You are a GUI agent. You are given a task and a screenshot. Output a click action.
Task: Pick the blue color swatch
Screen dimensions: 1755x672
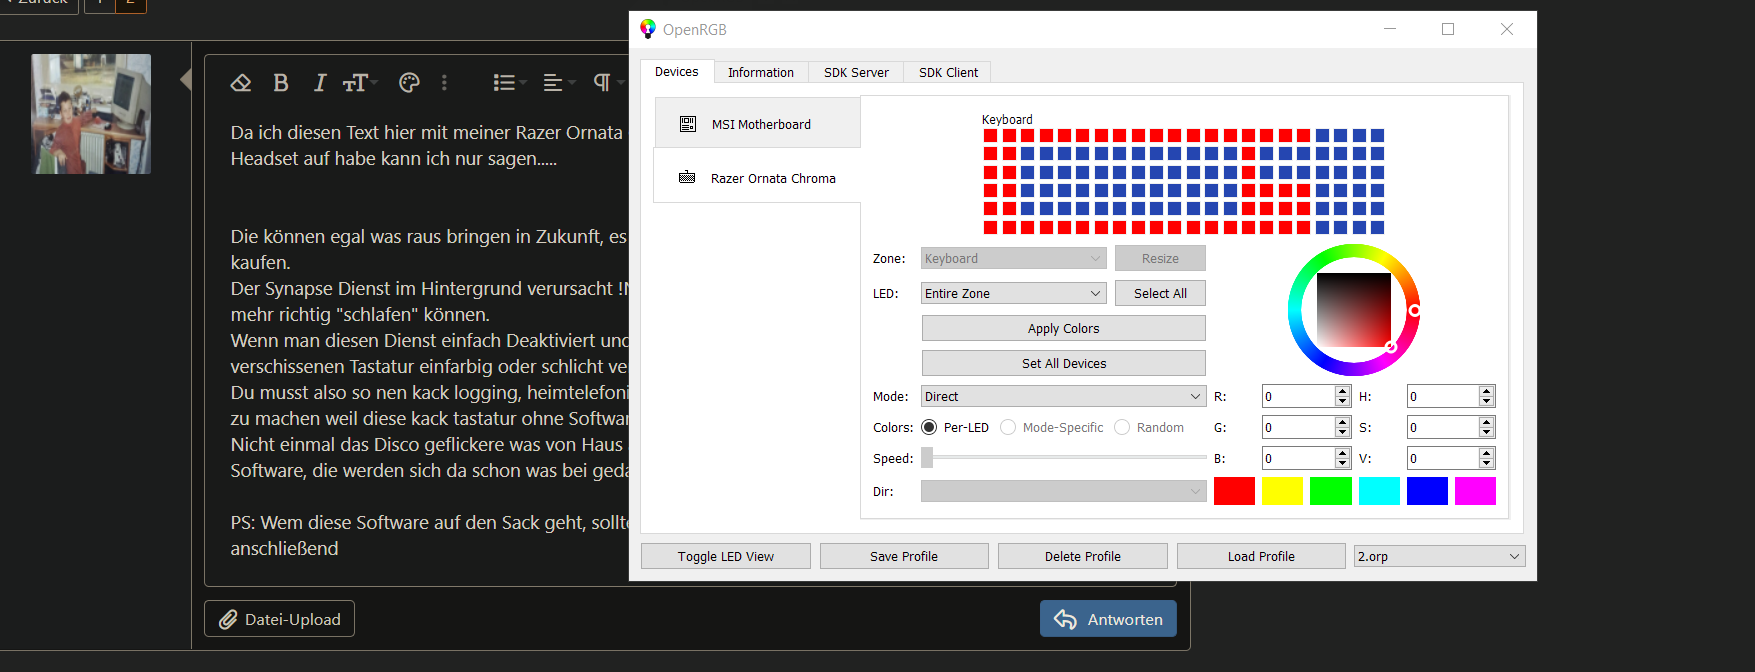click(1427, 491)
